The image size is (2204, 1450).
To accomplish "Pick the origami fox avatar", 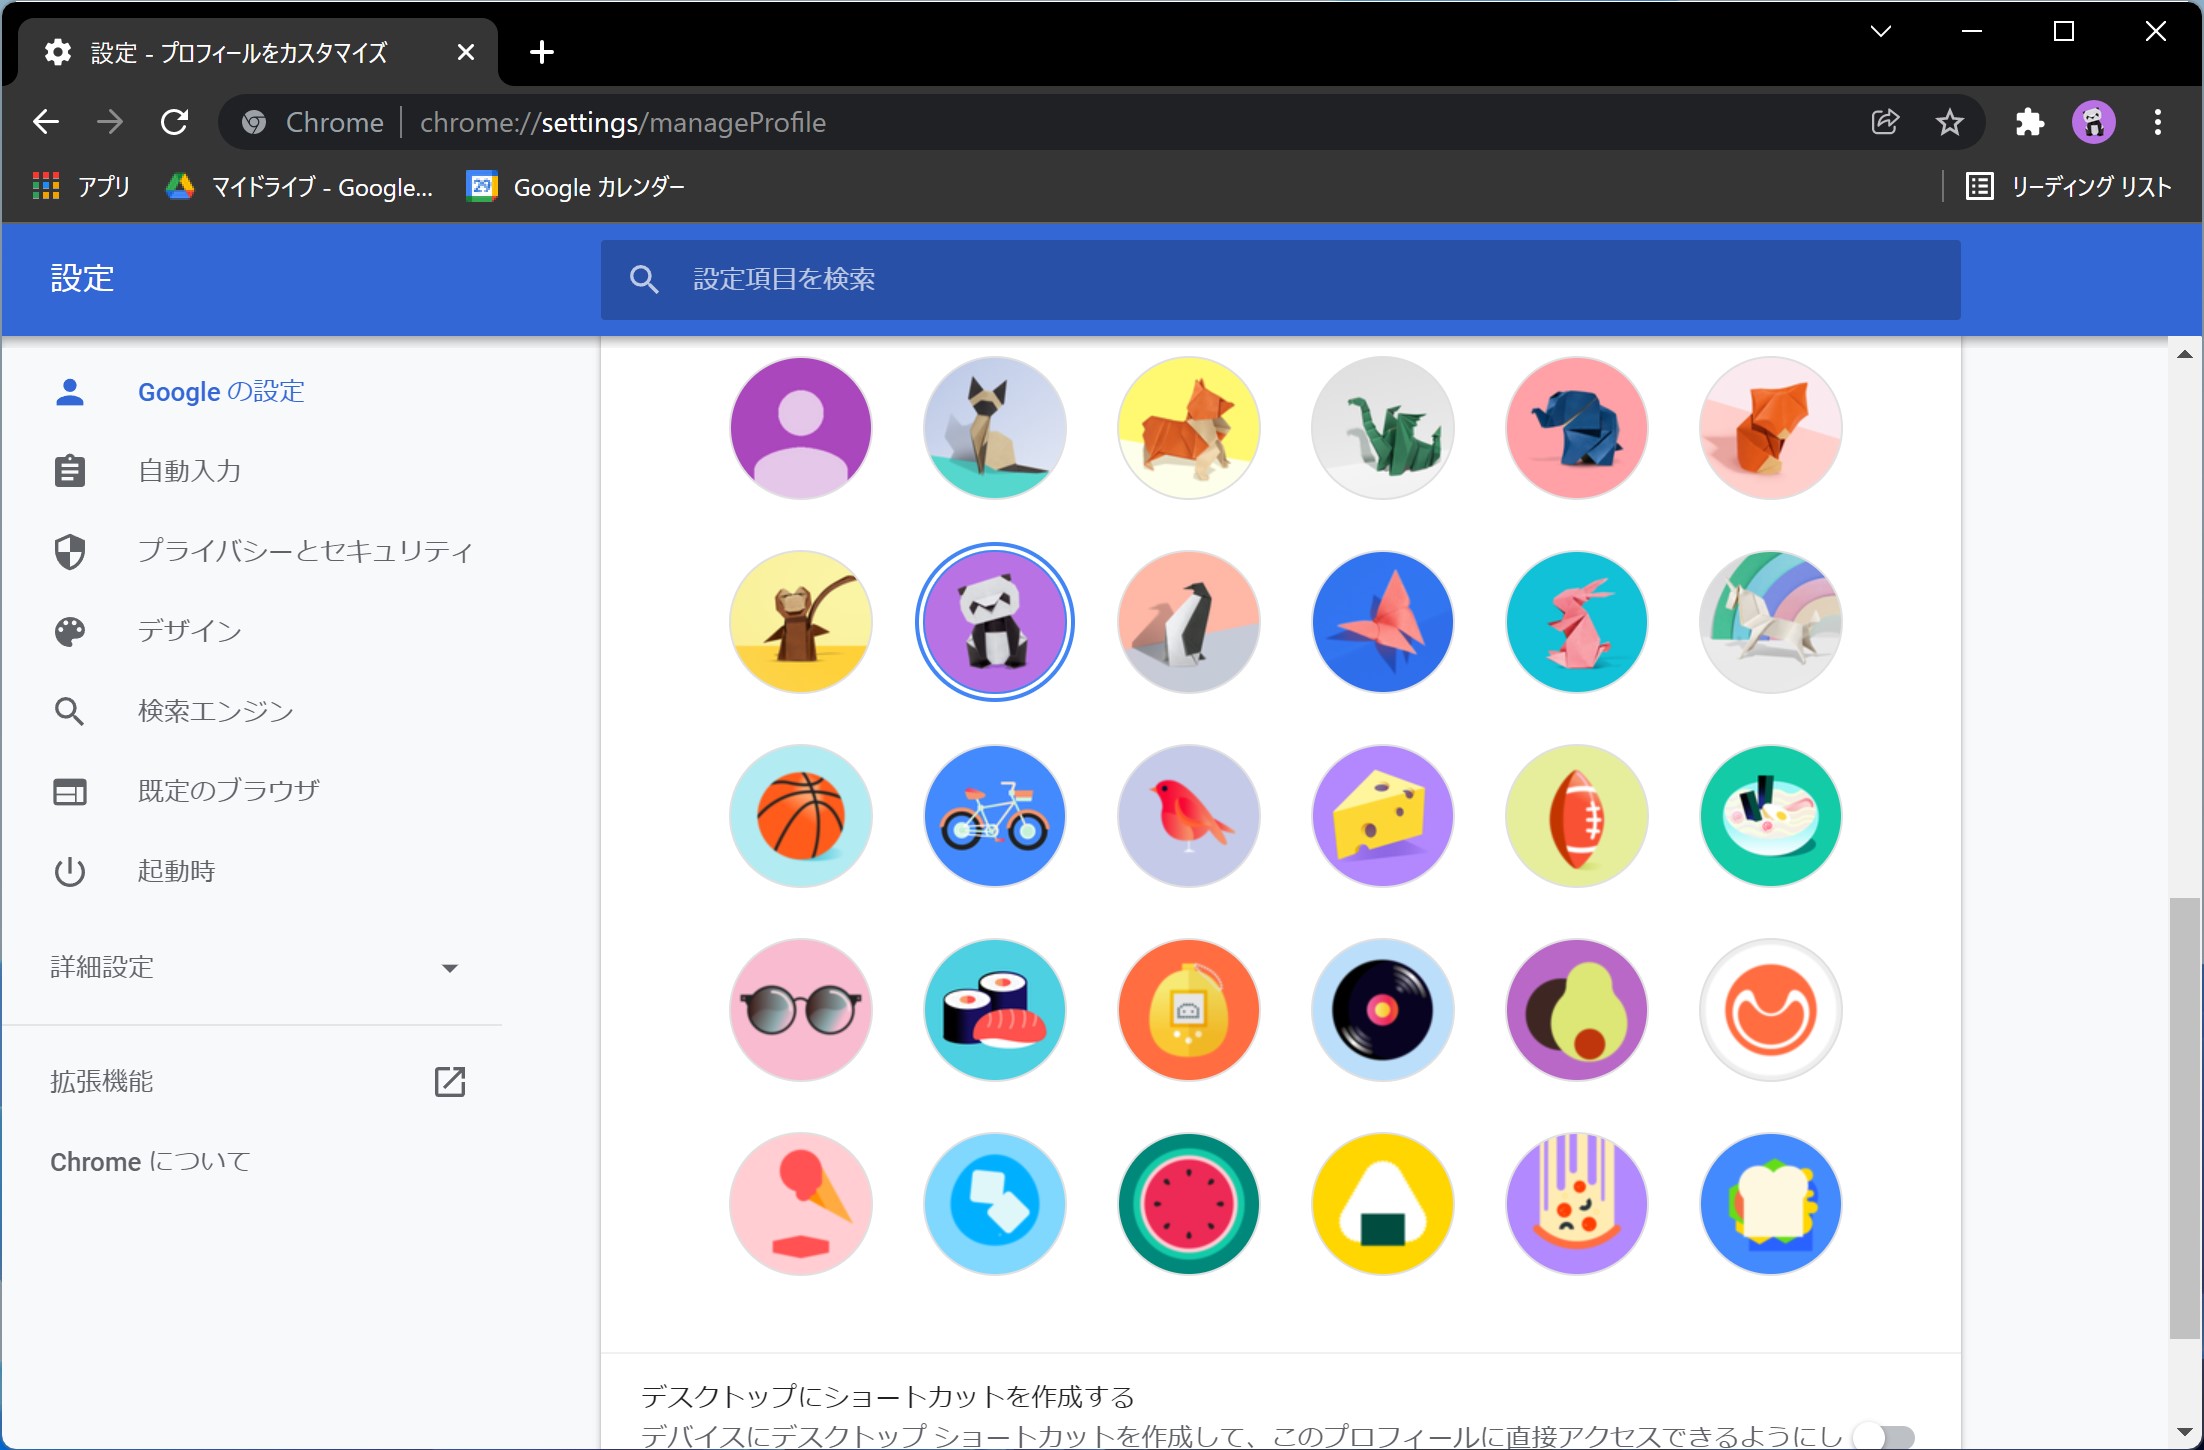I will click(x=1770, y=428).
